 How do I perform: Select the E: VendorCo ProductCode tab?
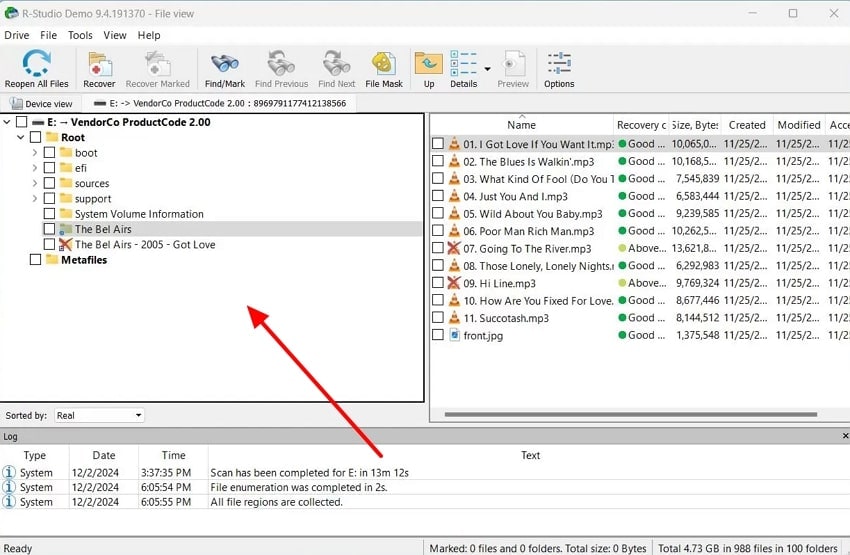(x=221, y=104)
